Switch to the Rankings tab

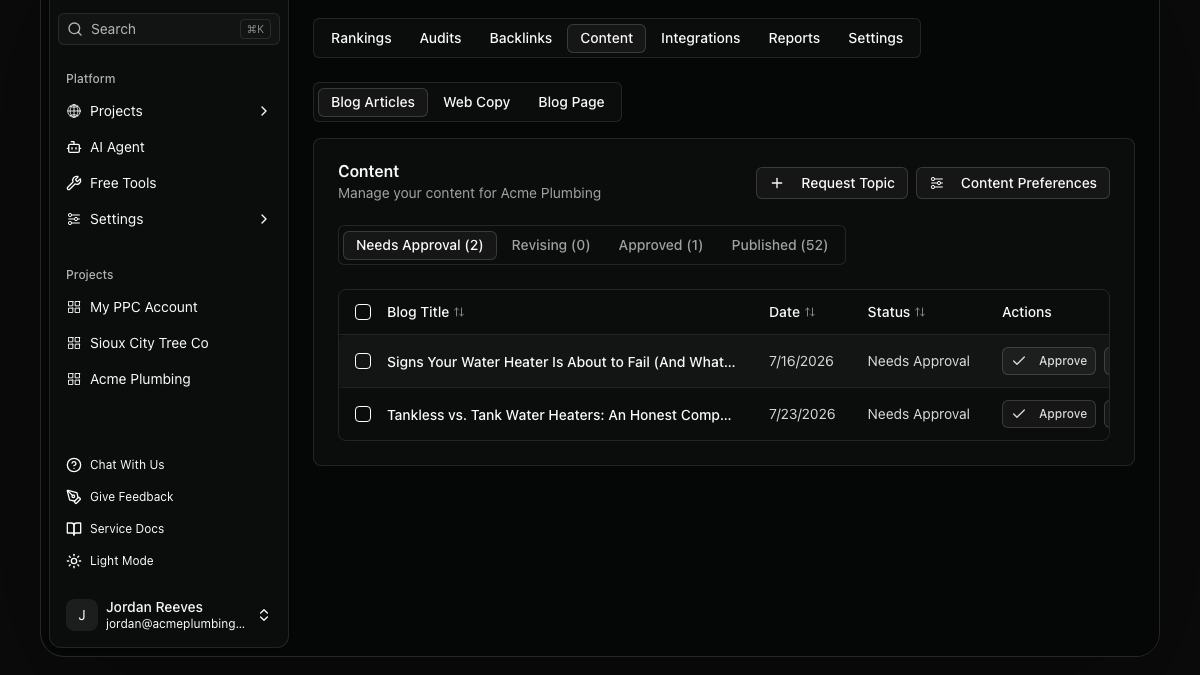361,38
